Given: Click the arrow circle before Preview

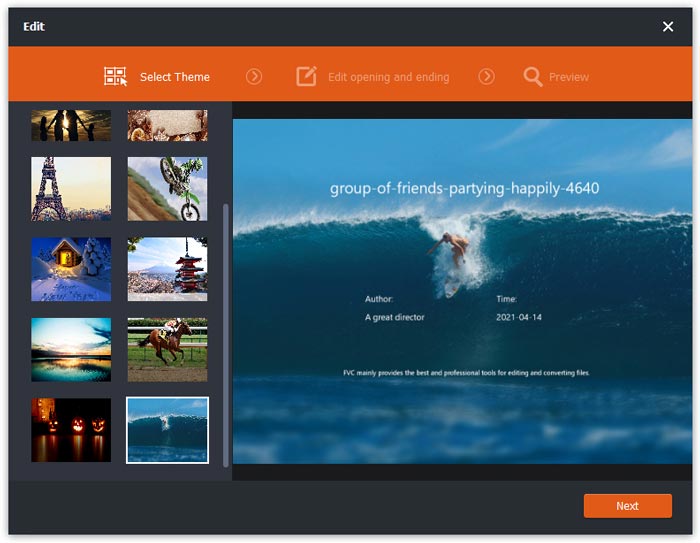Looking at the screenshot, I should click(x=486, y=77).
